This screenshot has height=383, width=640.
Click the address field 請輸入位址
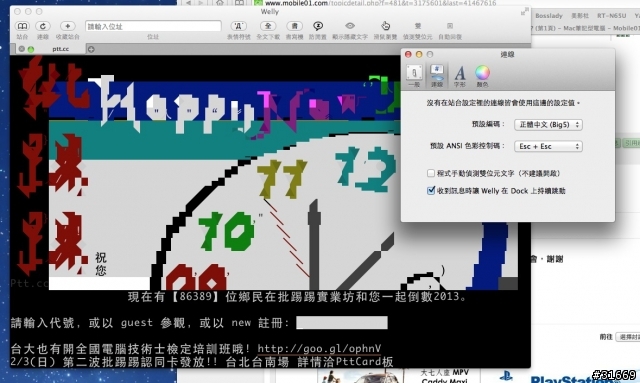coord(153,26)
